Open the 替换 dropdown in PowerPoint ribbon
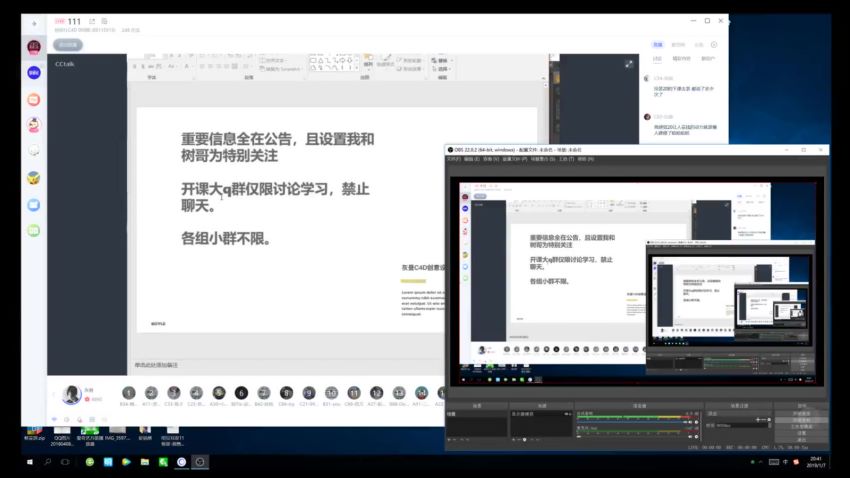850x478 pixels. tap(442, 61)
